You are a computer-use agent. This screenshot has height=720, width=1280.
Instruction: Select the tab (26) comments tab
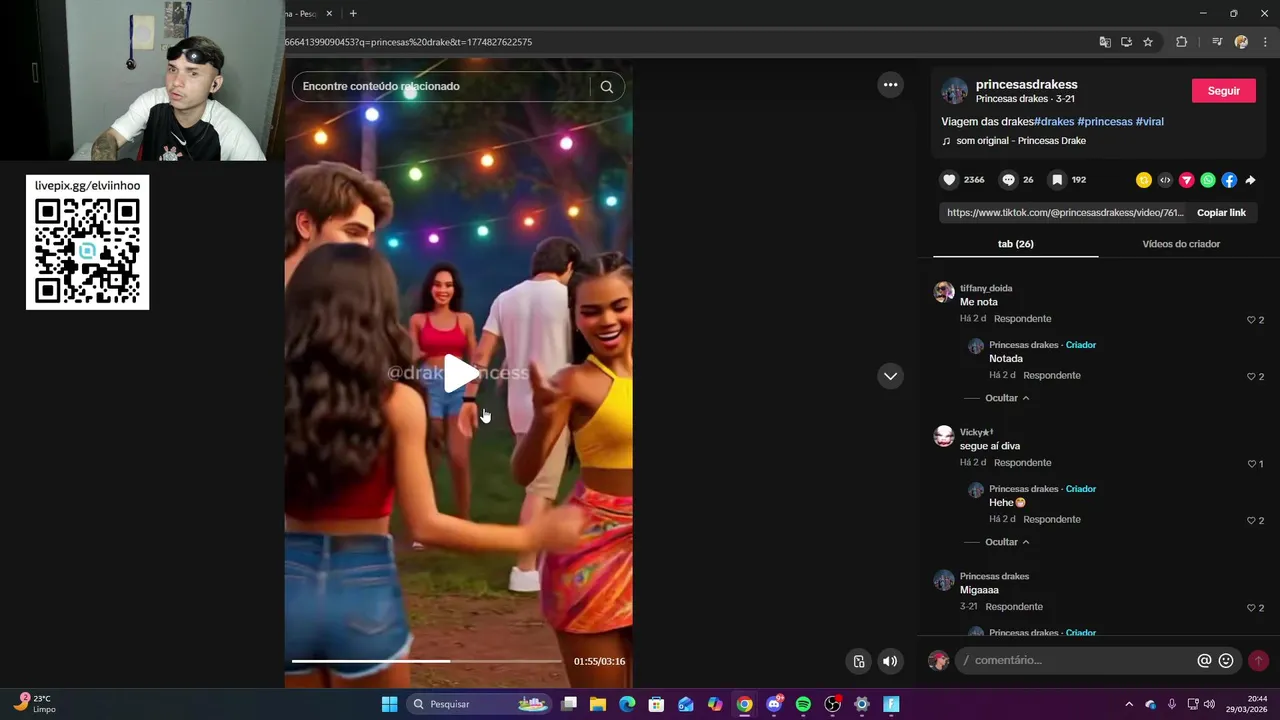[x=1016, y=244]
